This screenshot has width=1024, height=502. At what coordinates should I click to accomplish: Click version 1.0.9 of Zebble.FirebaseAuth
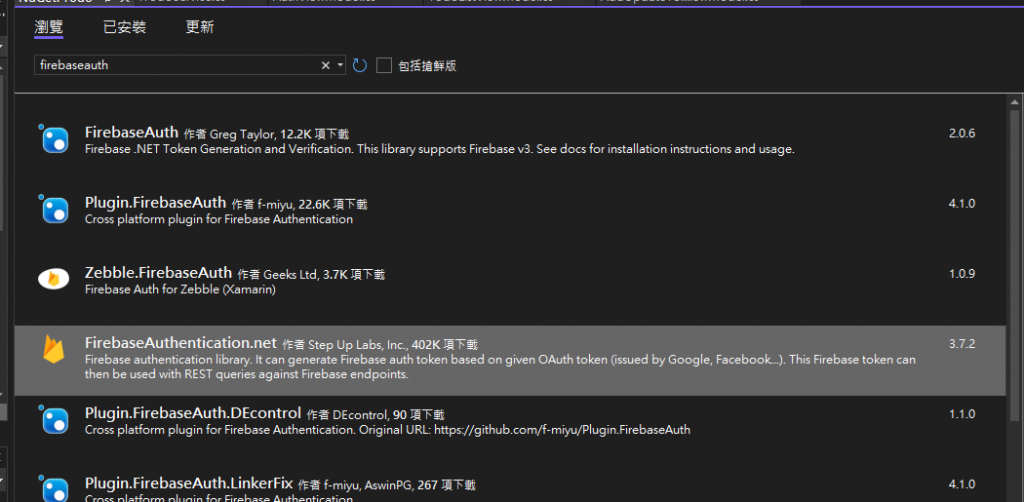coord(962,274)
